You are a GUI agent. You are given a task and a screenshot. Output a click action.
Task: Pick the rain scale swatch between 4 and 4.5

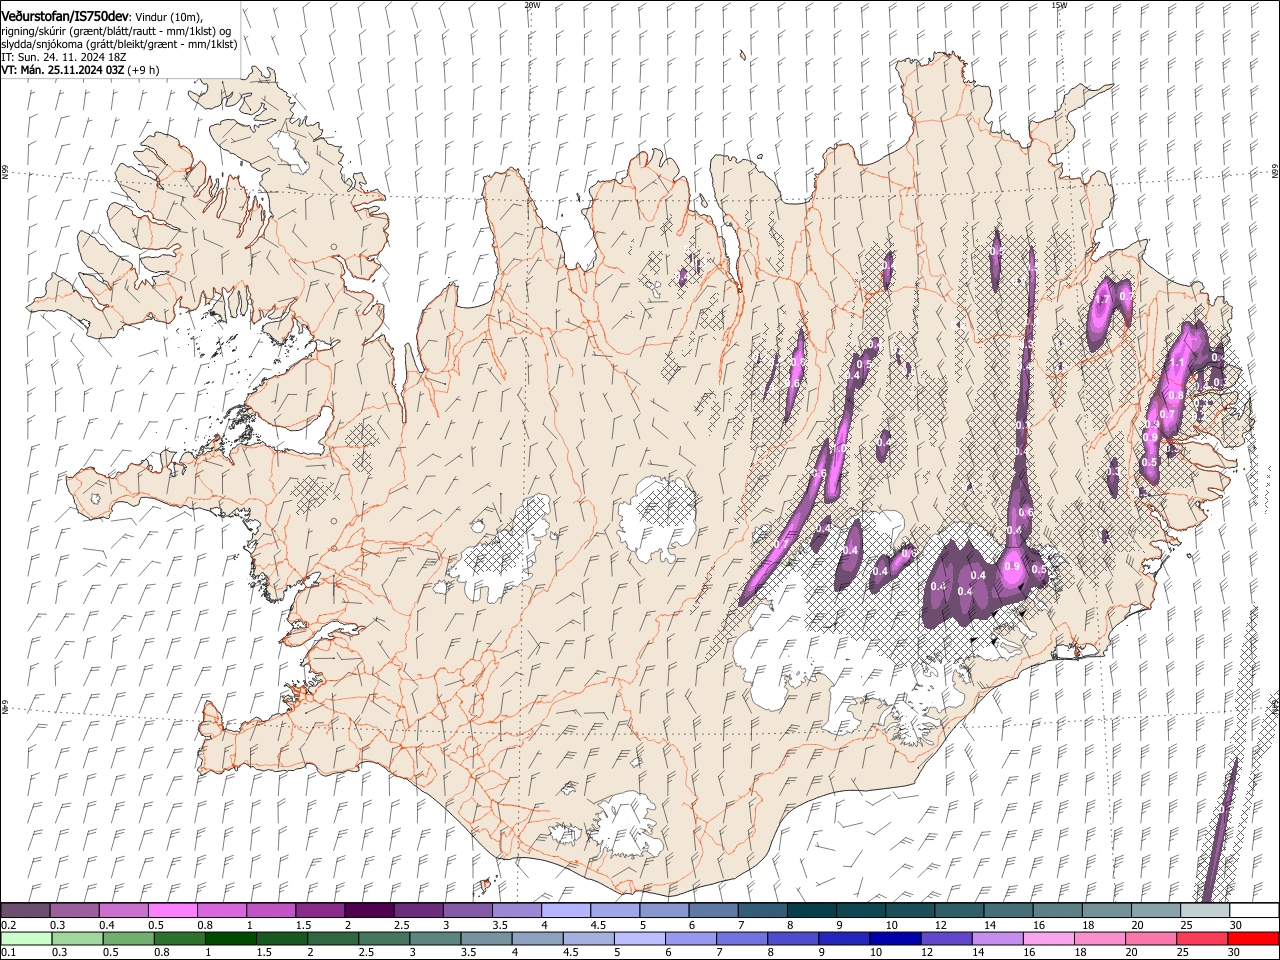(x=538, y=938)
